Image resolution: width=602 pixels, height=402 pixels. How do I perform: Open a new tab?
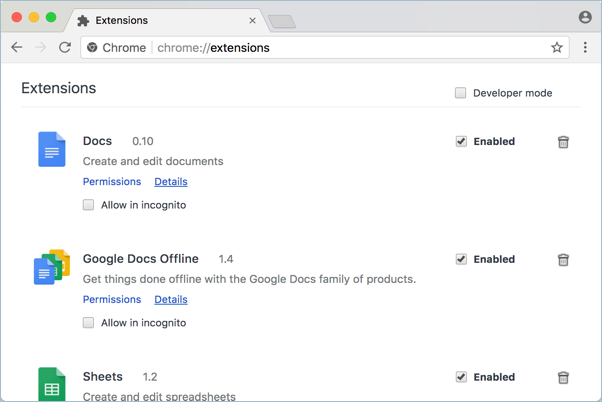tap(282, 21)
